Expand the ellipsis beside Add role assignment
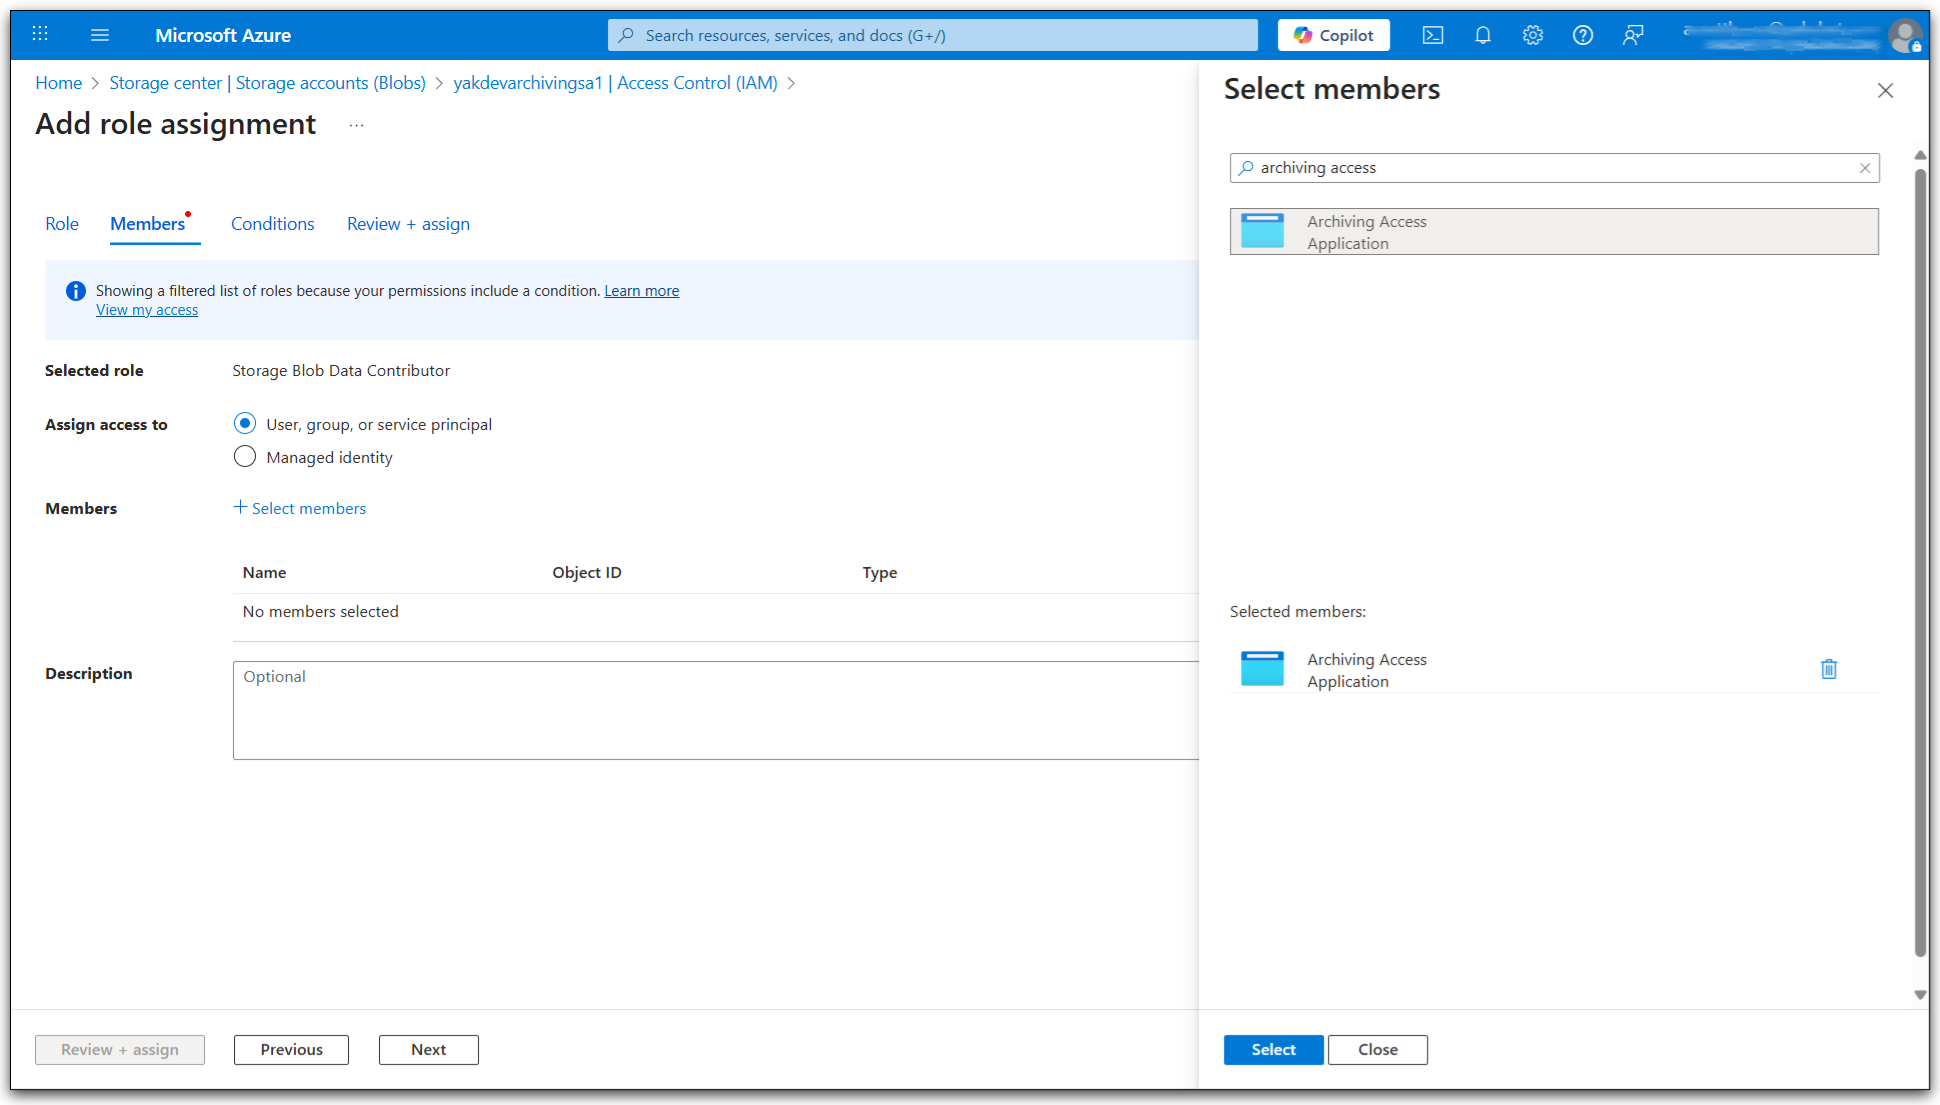Screen dimensions: 1940x1105 tap(356, 125)
